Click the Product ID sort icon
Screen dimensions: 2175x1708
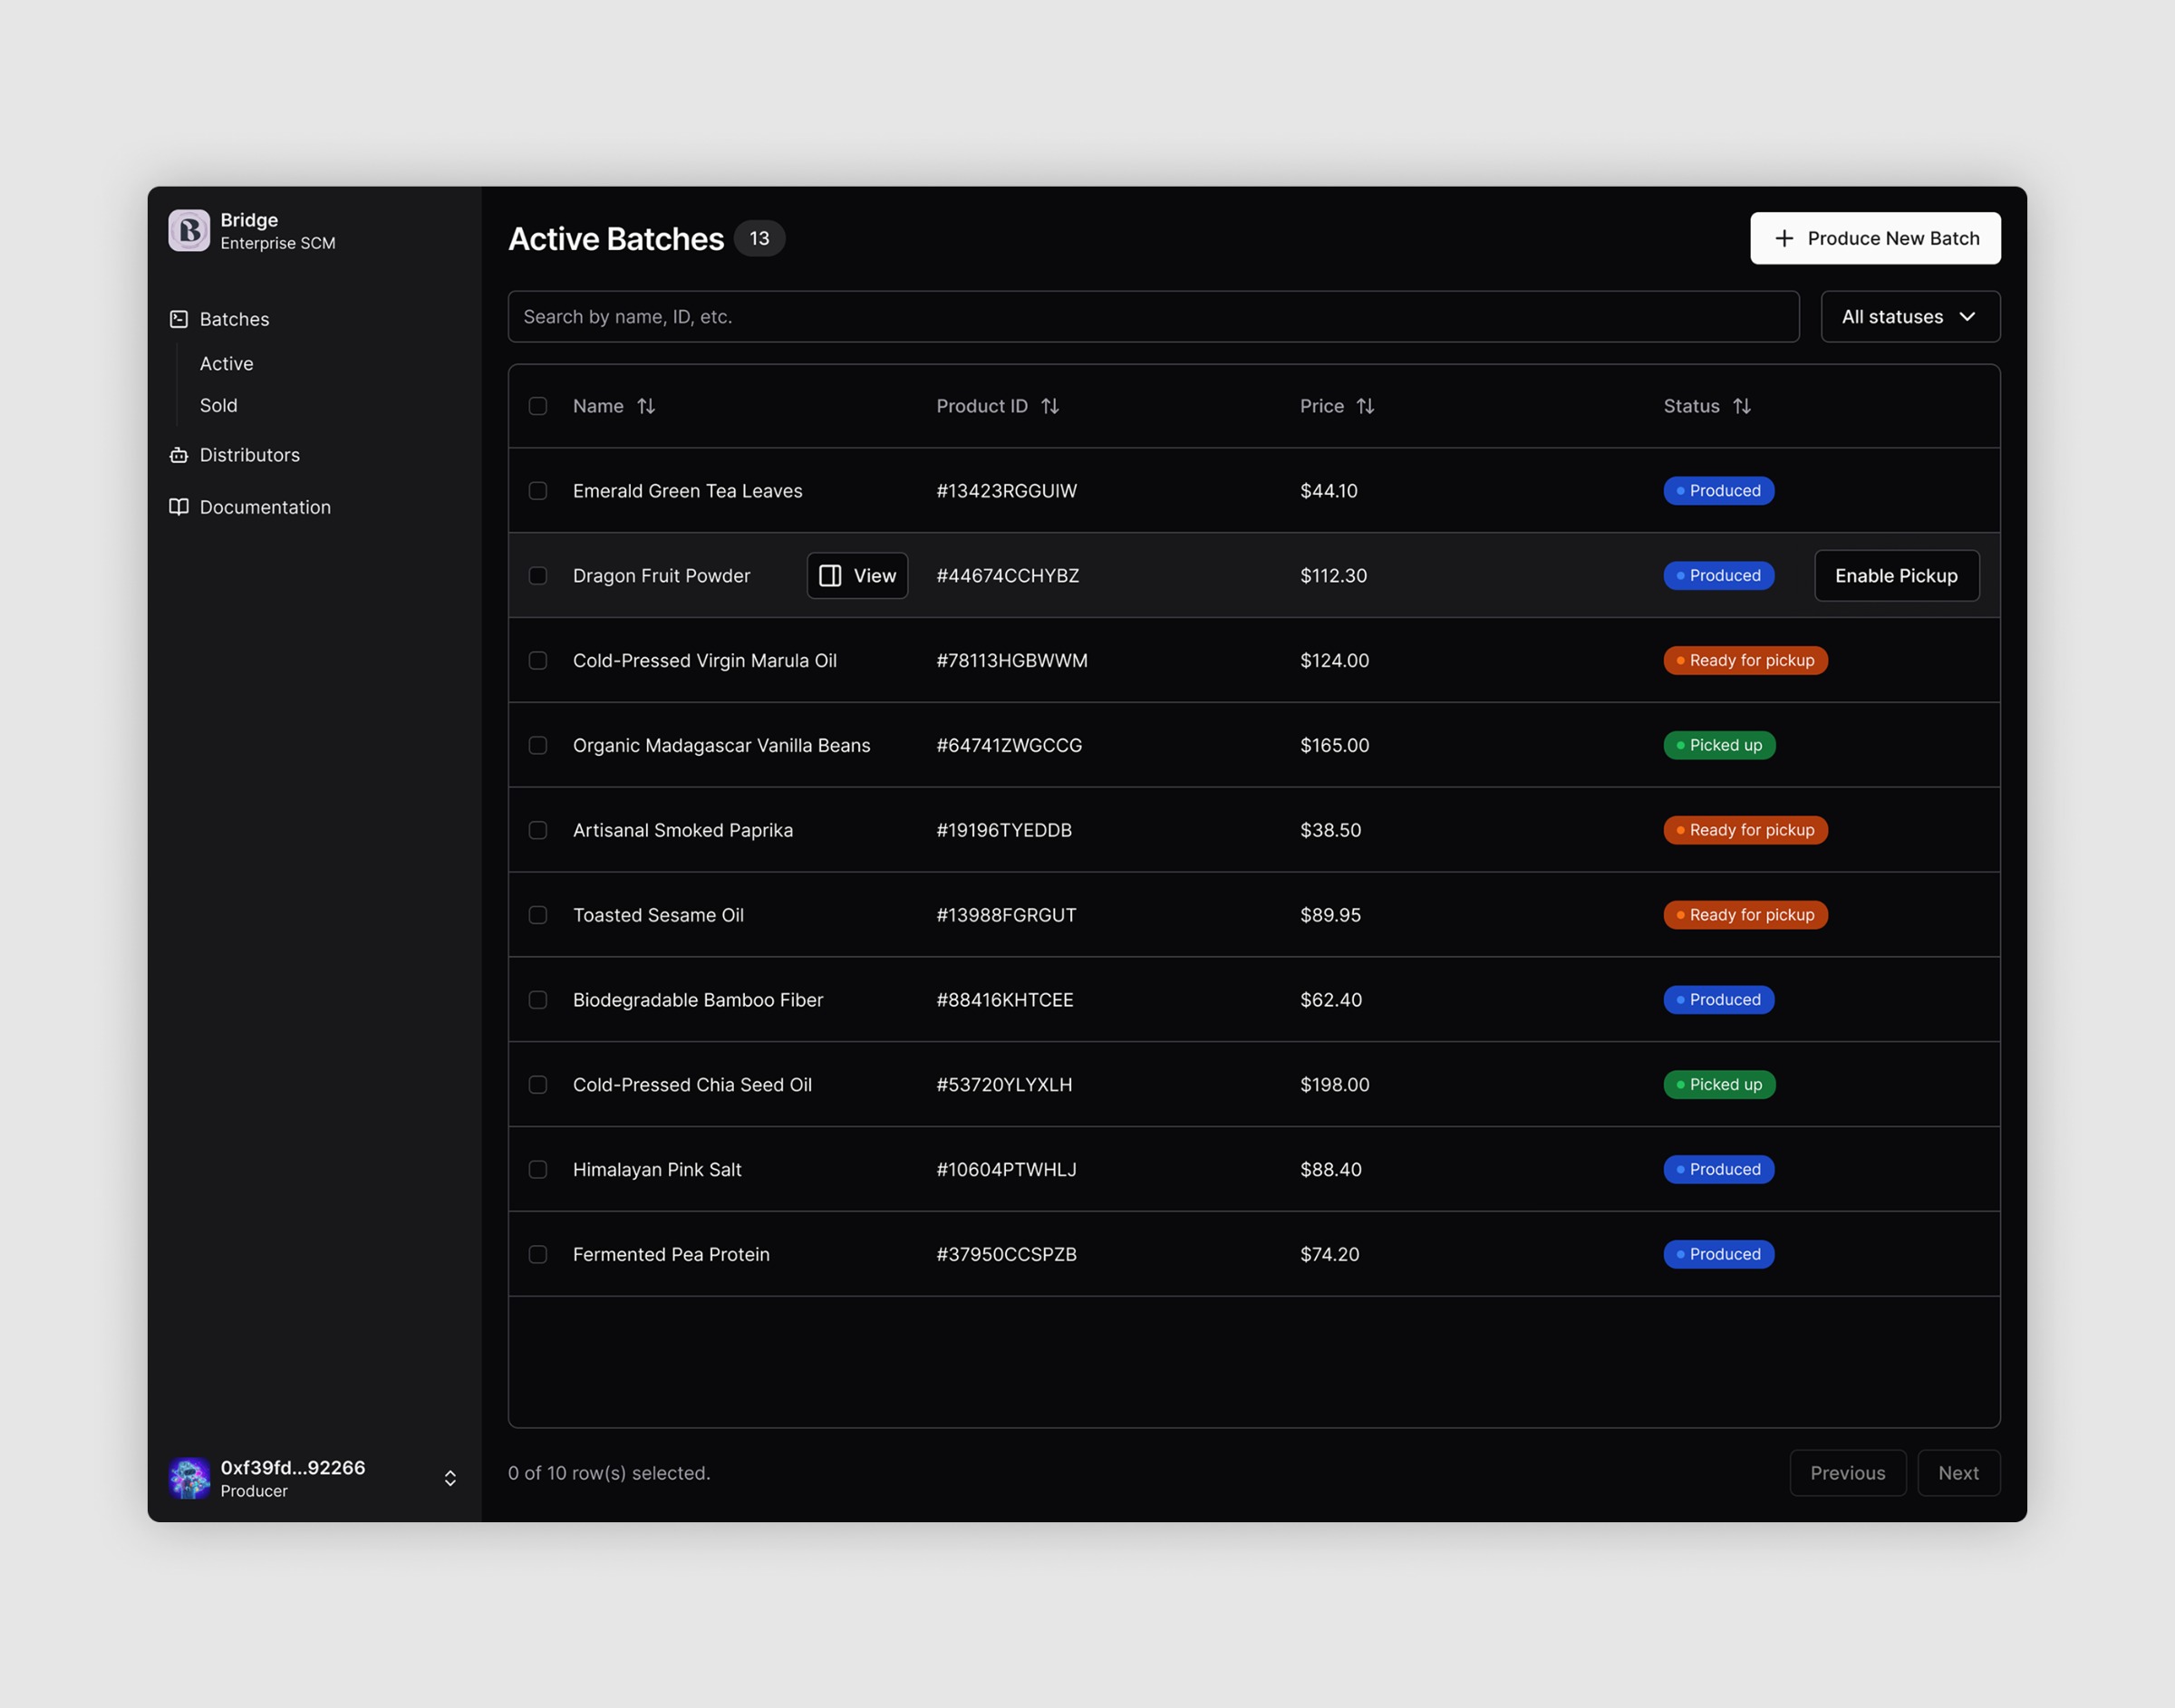click(1050, 406)
